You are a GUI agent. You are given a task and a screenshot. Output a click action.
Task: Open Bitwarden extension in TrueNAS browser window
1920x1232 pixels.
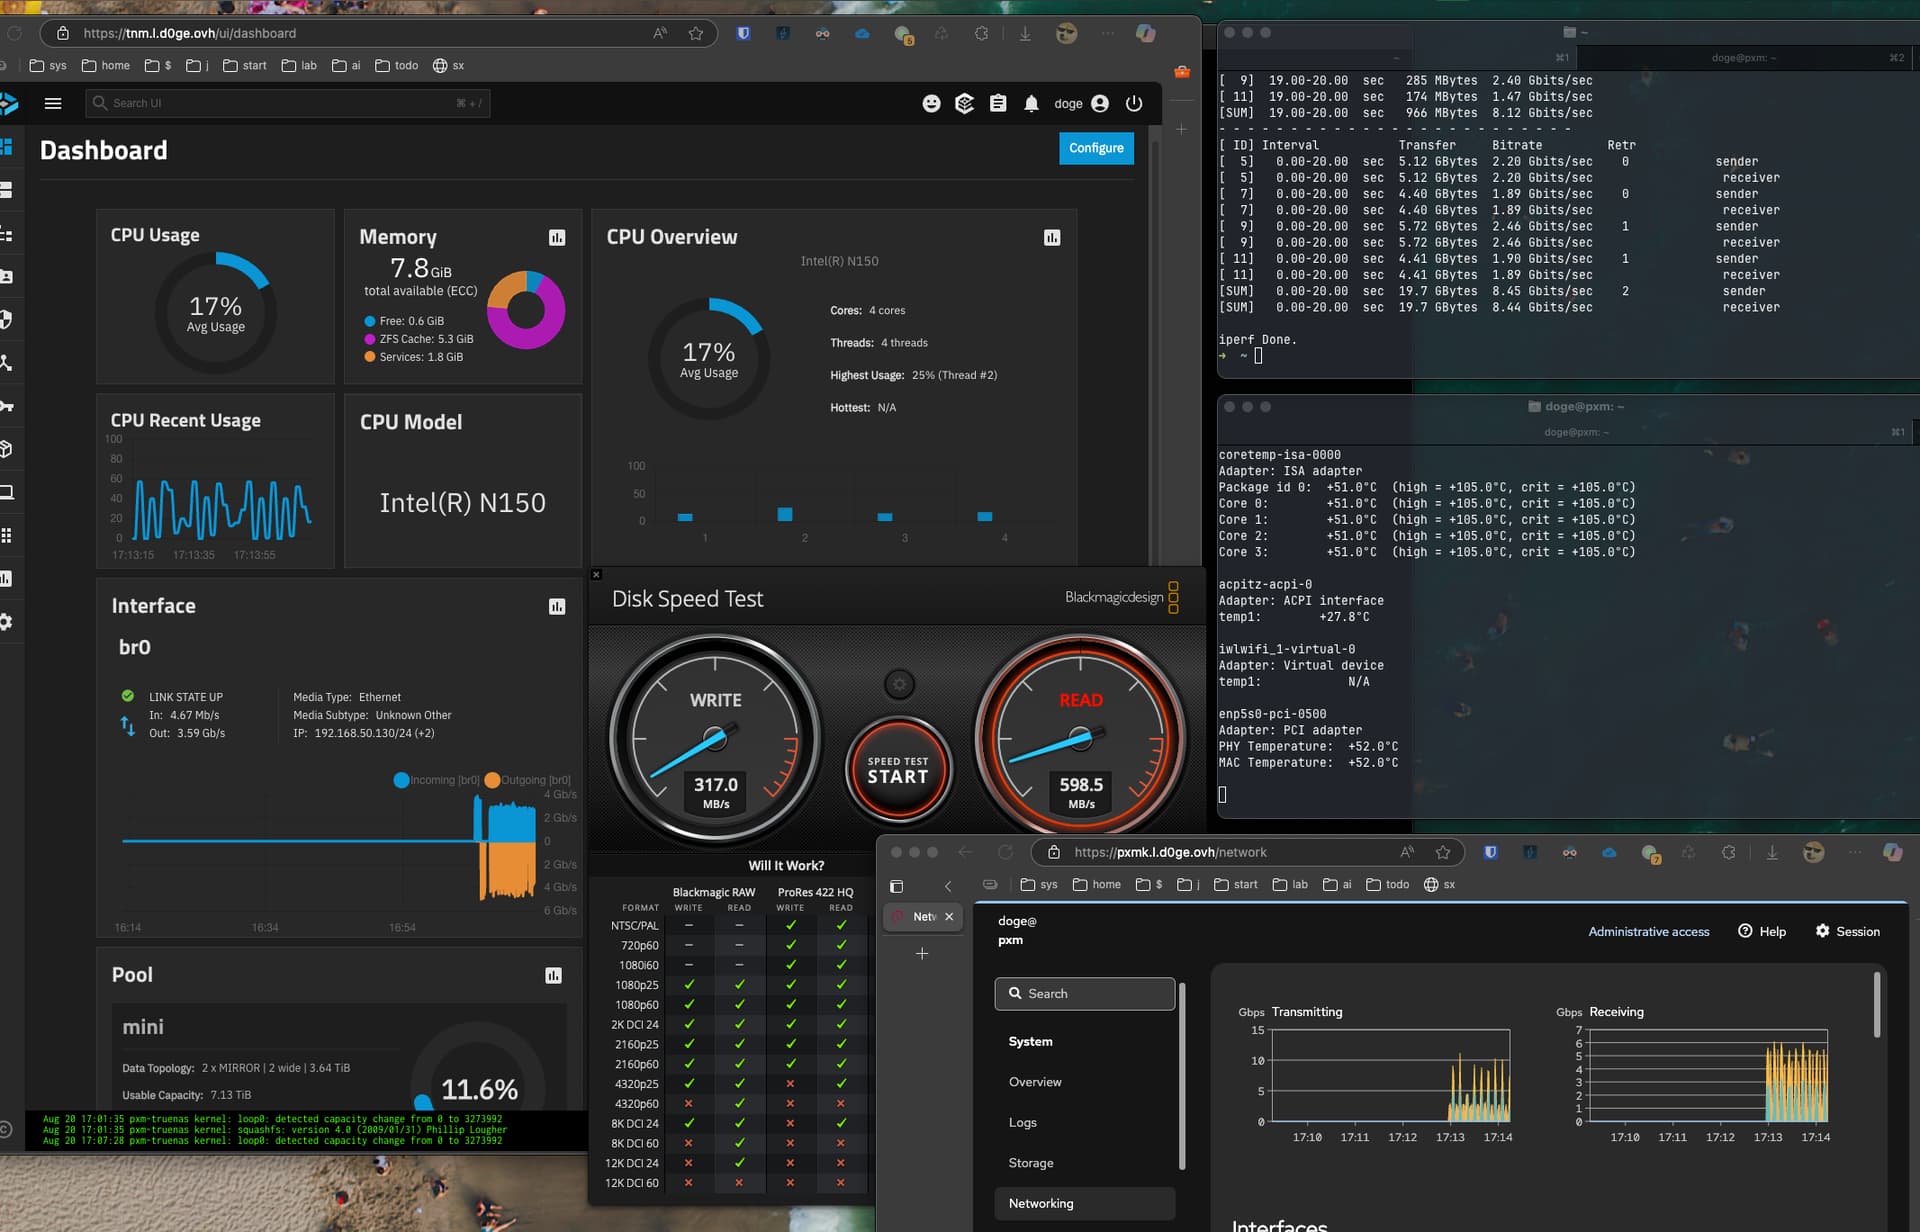pos(743,33)
